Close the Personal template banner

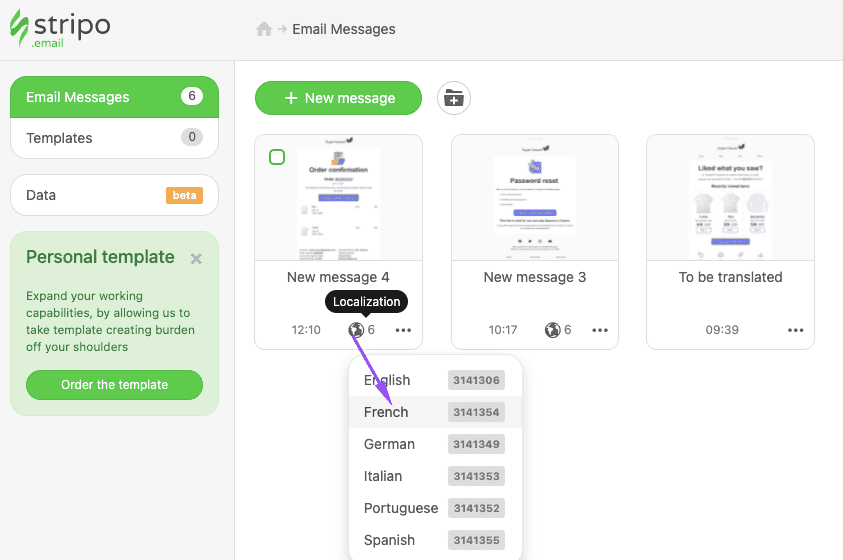(x=196, y=259)
